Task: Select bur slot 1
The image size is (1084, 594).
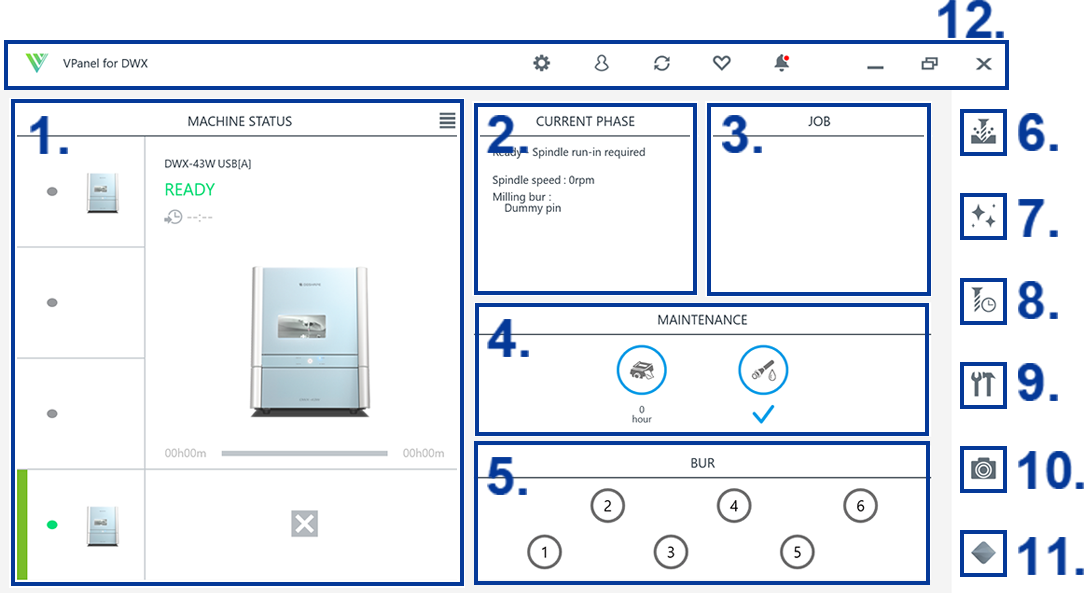Action: [544, 553]
